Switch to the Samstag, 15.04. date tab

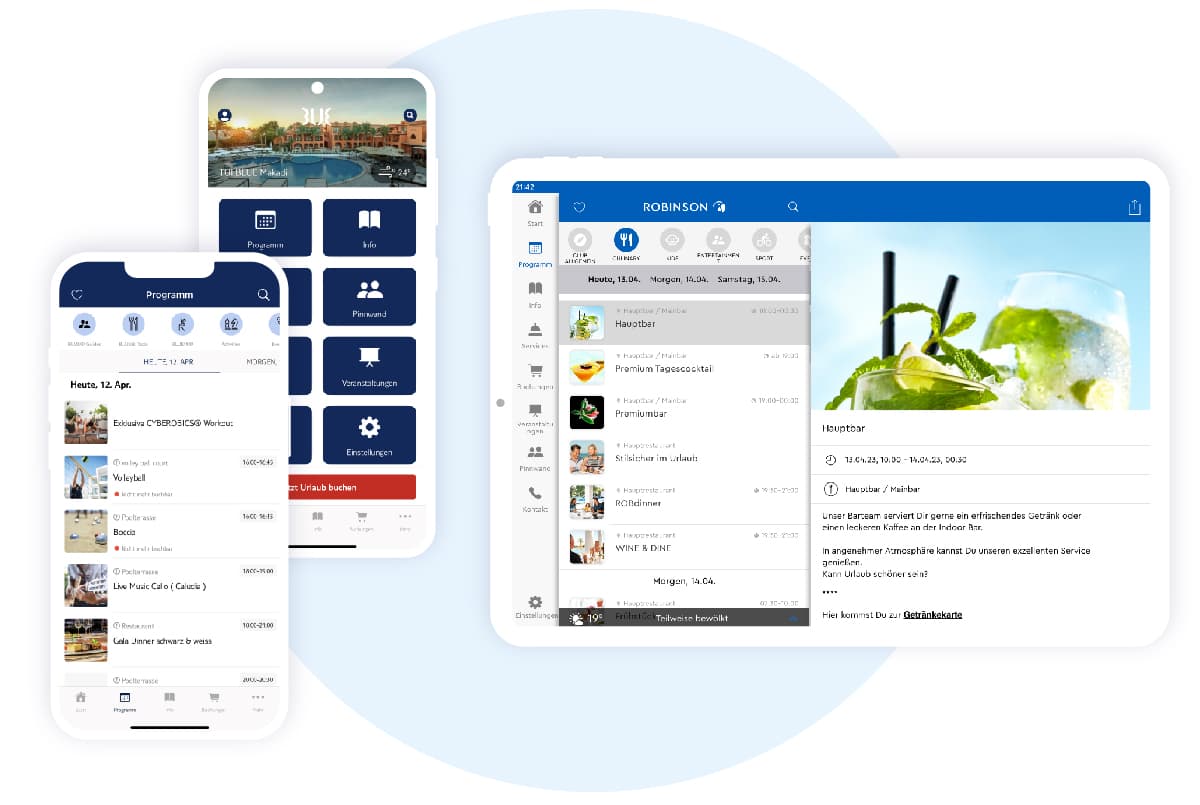point(753,279)
